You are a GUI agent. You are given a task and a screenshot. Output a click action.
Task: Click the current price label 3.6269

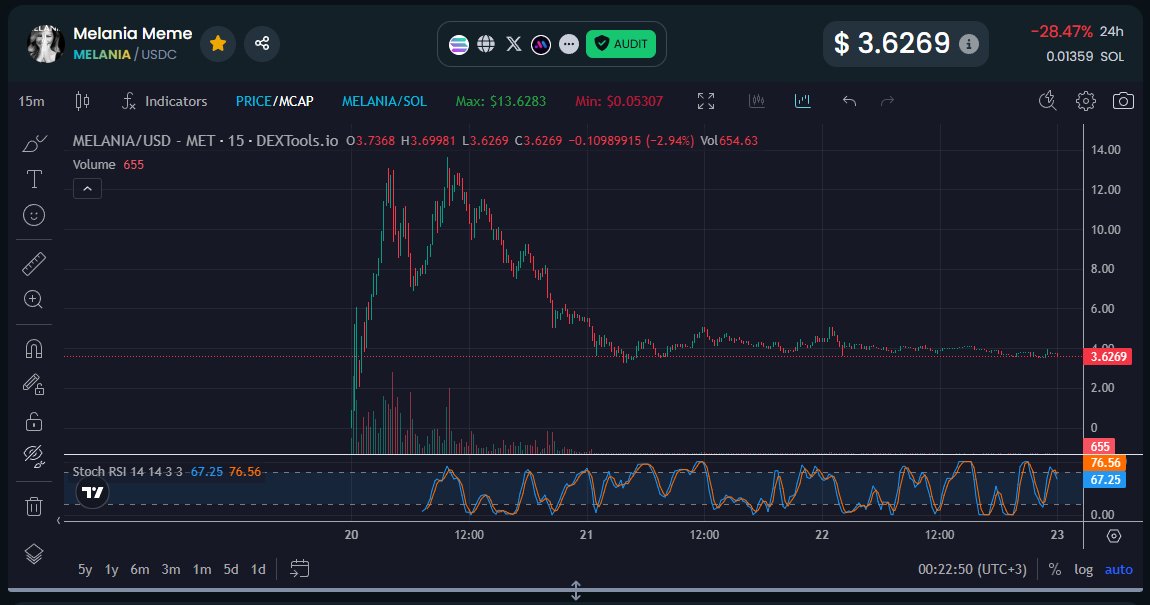pyautogui.click(x=1107, y=356)
